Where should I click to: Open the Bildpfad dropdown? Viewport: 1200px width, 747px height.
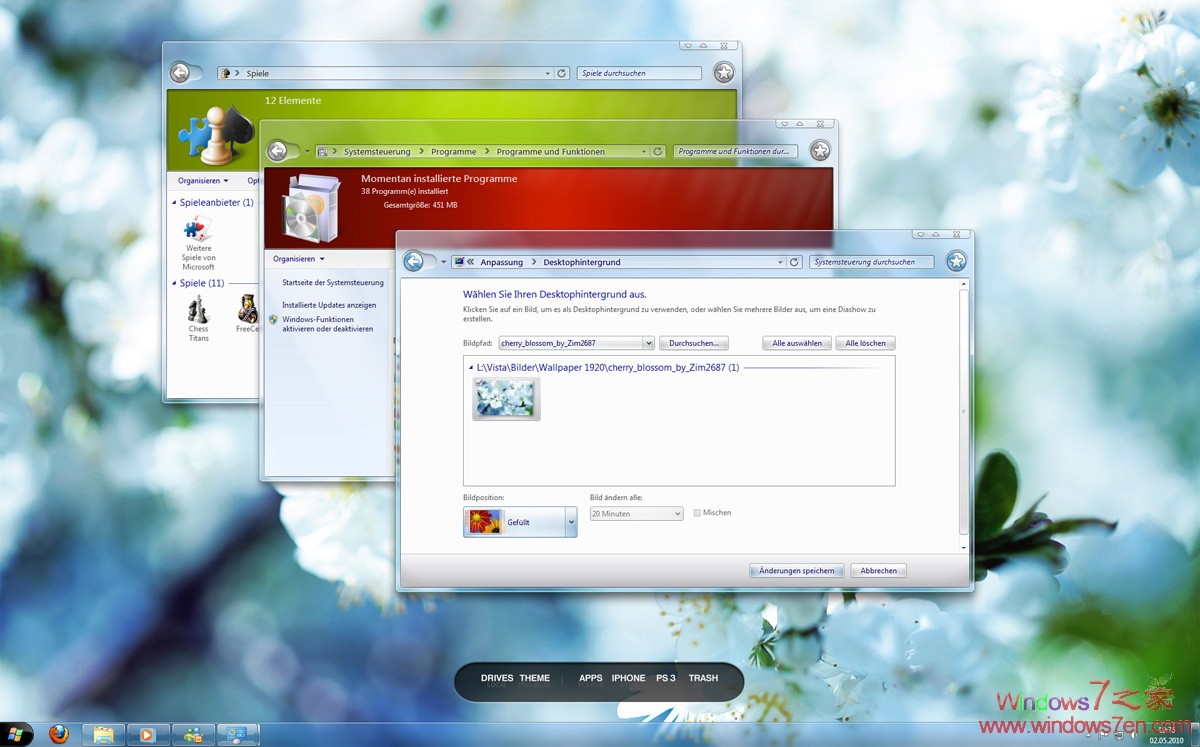coord(649,343)
